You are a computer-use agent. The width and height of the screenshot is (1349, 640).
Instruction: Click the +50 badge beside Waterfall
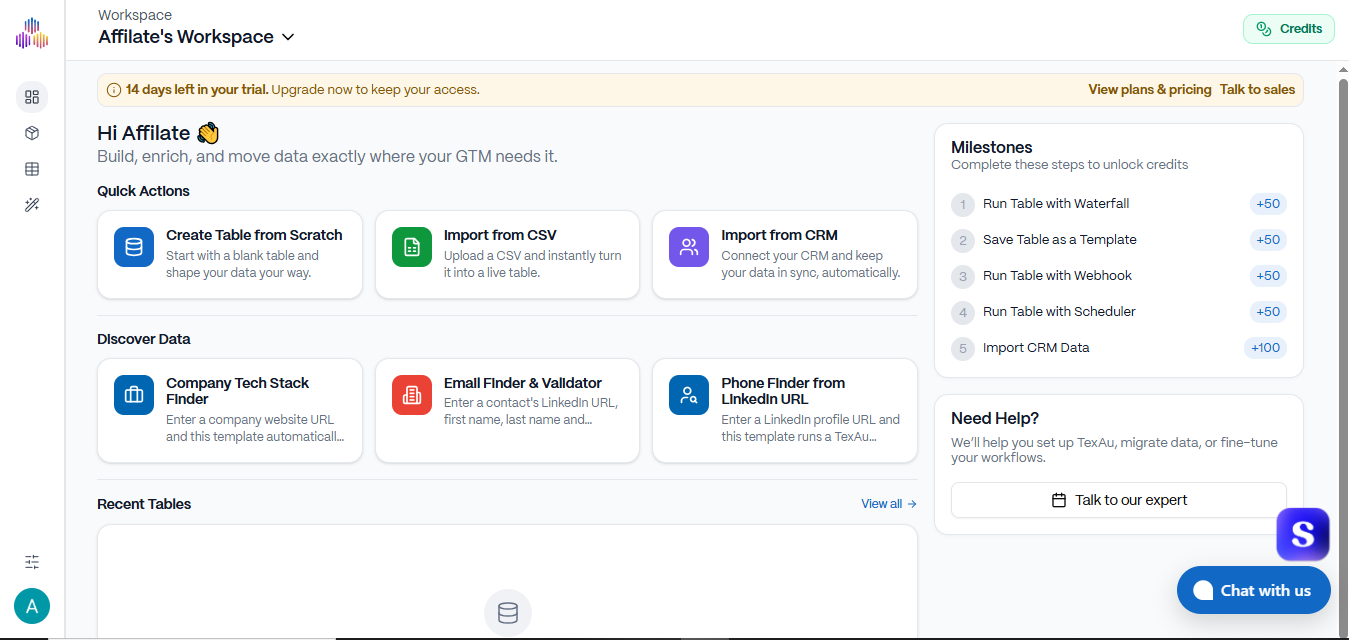coord(1268,204)
